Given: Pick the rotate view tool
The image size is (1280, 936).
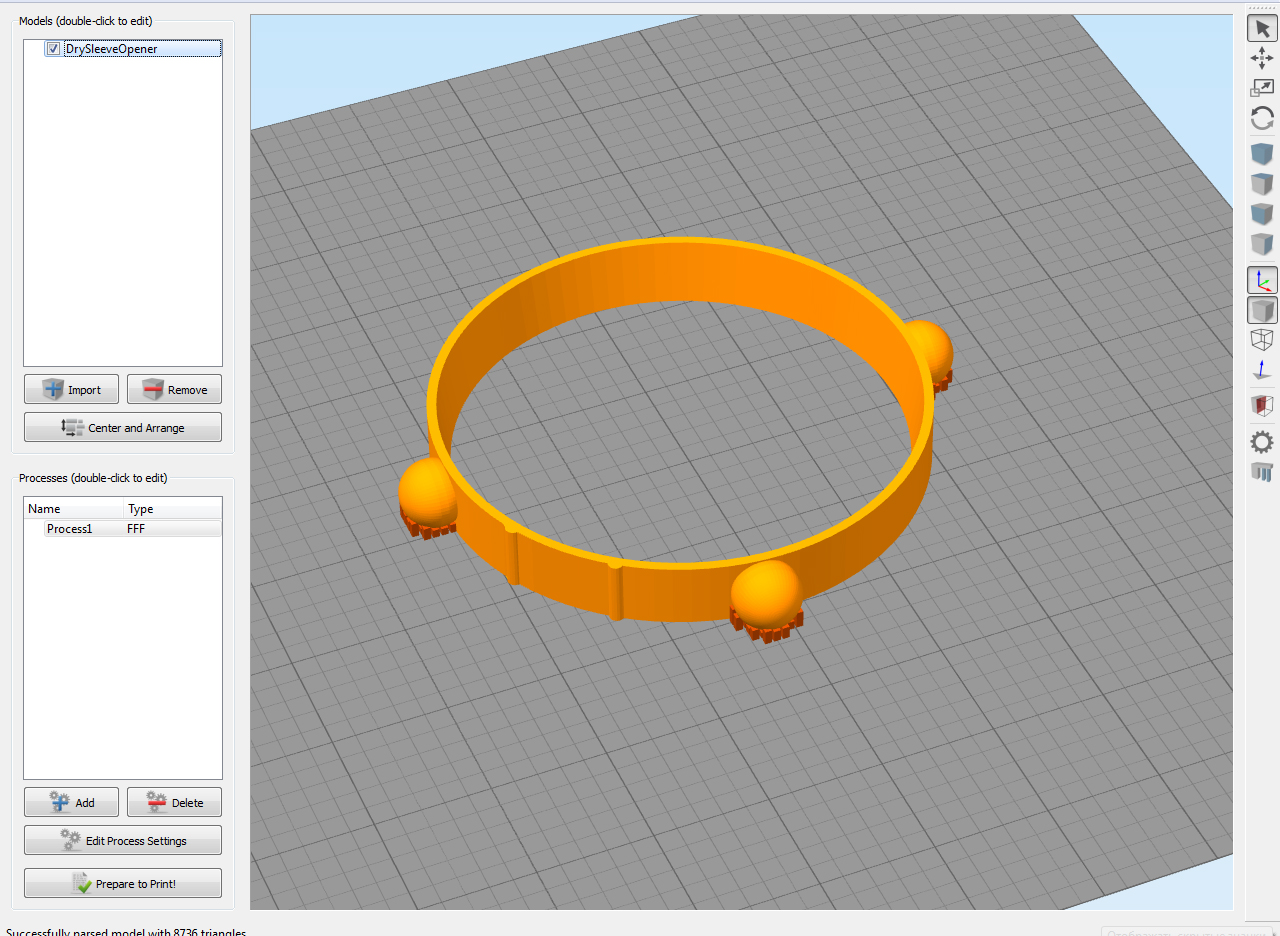Looking at the screenshot, I should point(1262,119).
